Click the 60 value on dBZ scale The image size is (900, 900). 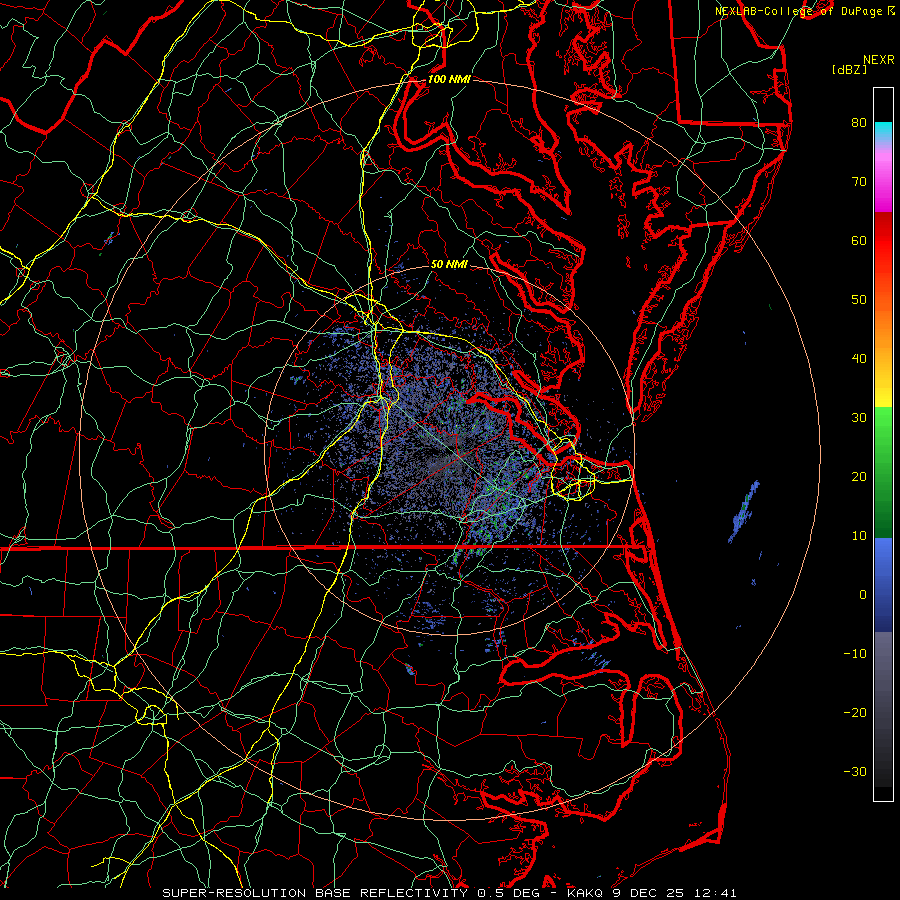(x=859, y=240)
